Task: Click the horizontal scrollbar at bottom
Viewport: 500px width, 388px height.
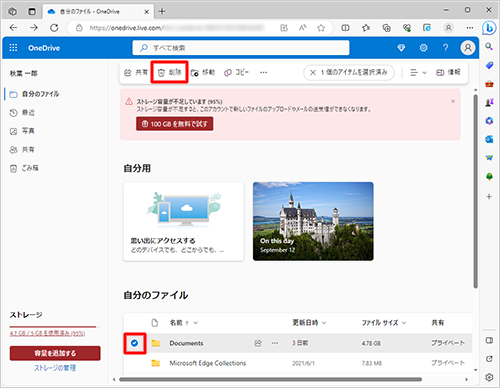Action: click(270, 379)
